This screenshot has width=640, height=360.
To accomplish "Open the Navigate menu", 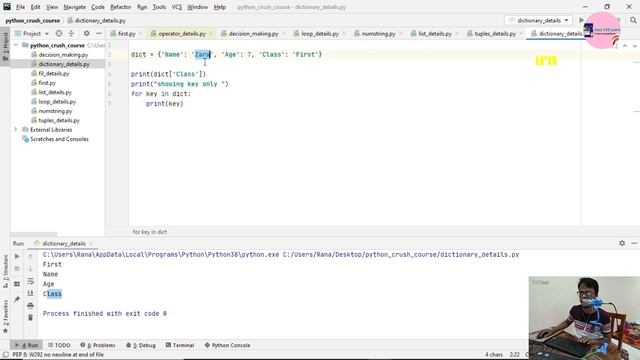I will coord(75,7).
